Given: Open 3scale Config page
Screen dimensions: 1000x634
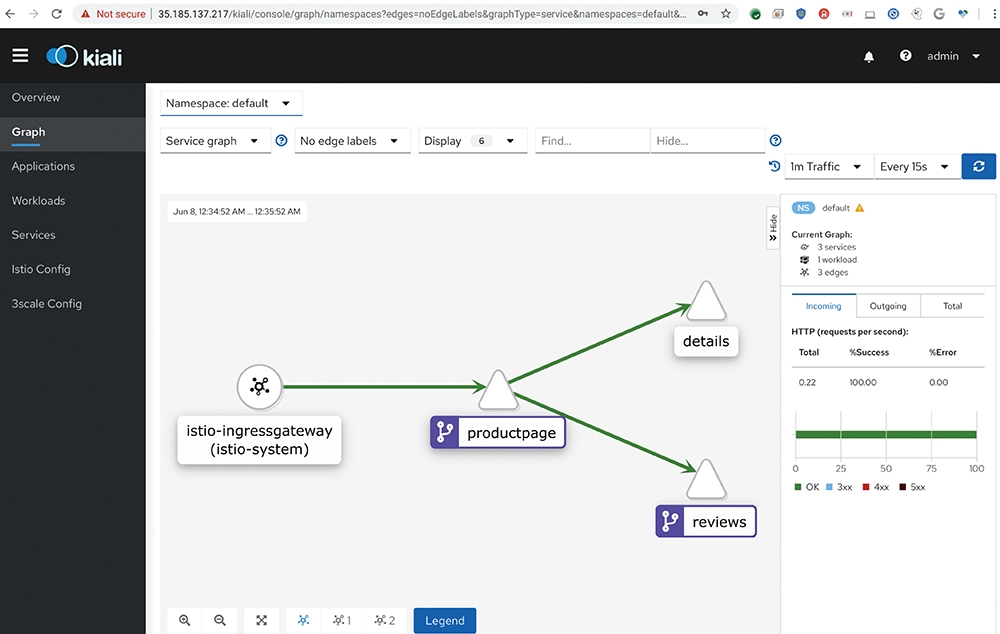Looking at the screenshot, I should pos(47,304).
